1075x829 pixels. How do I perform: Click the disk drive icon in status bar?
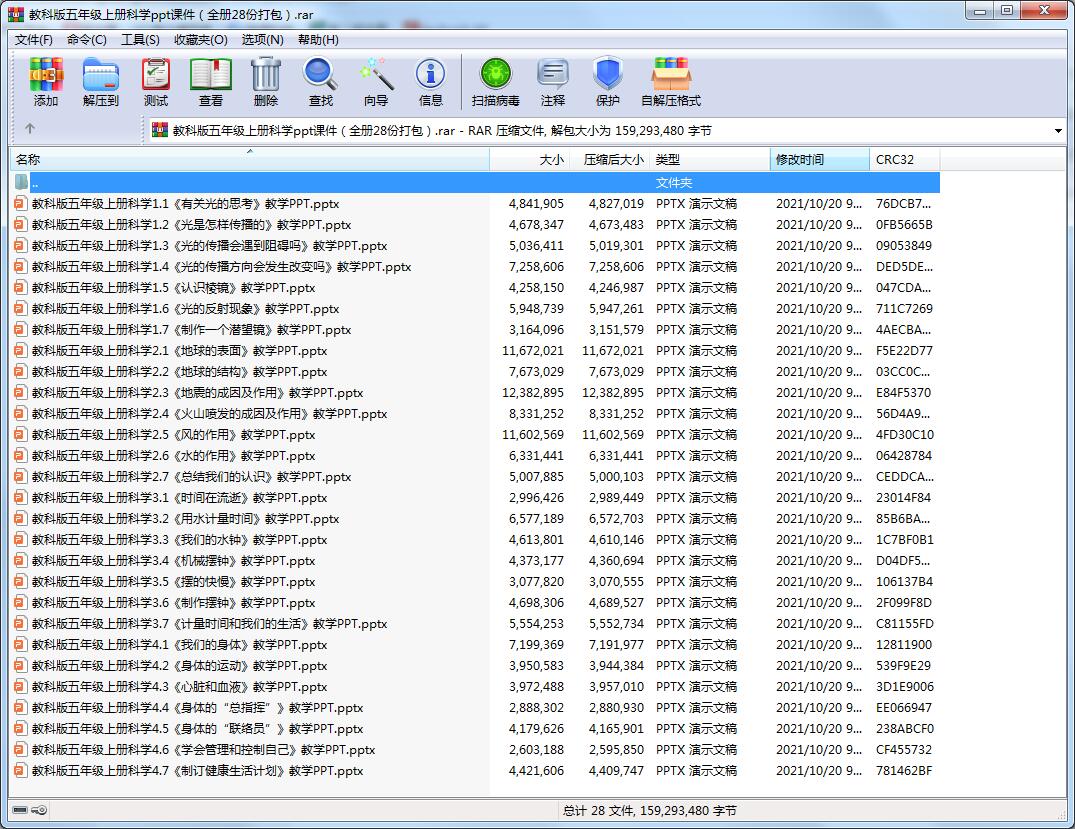coord(20,810)
